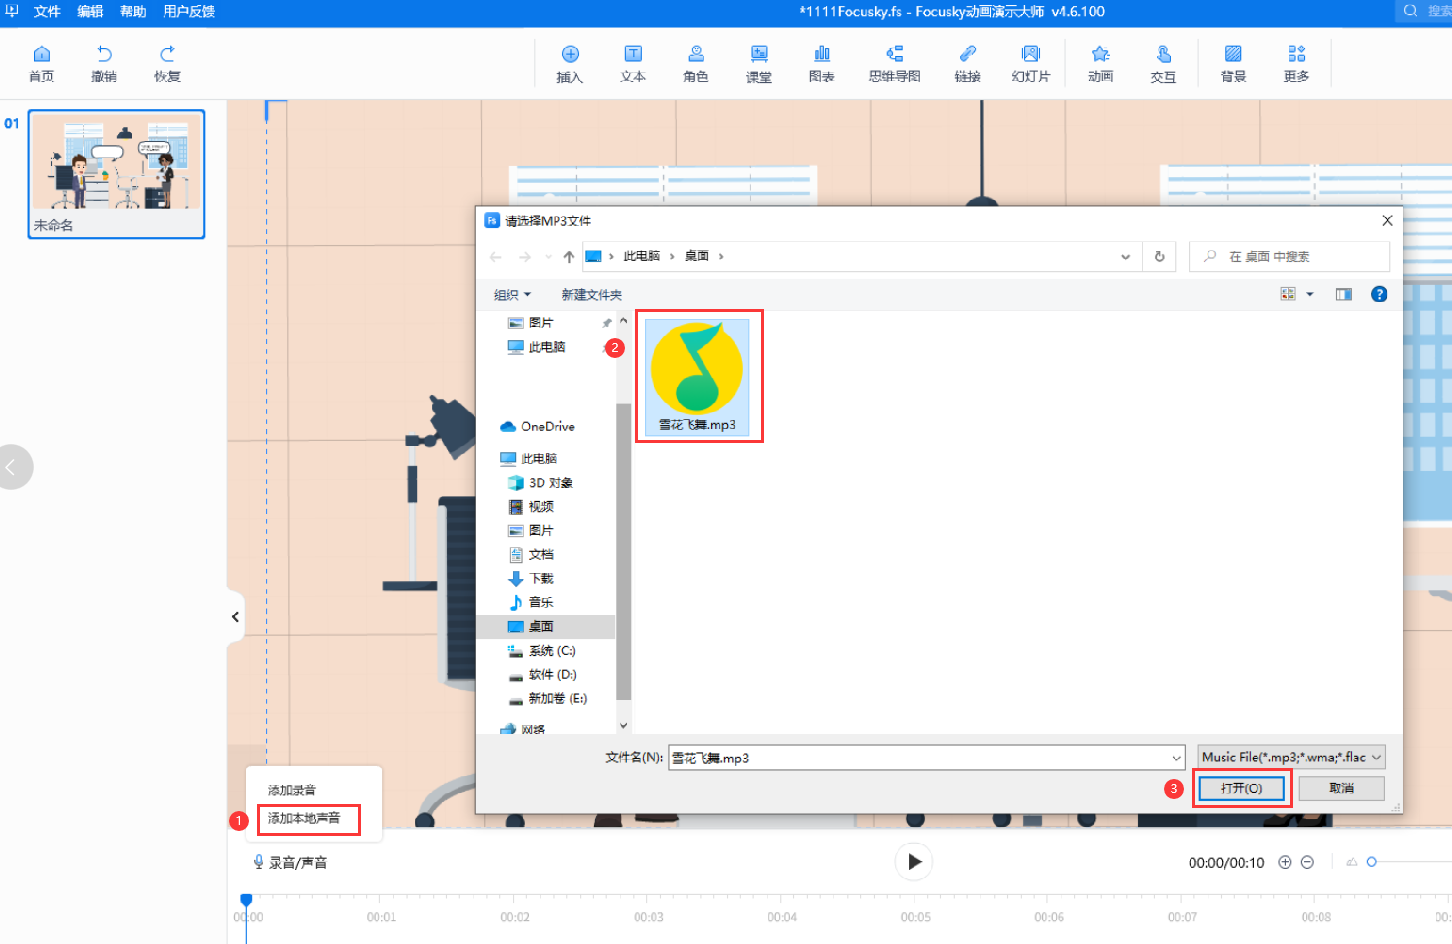Expand the recent locations arrow
This screenshot has width=1452, height=944.
548,257
